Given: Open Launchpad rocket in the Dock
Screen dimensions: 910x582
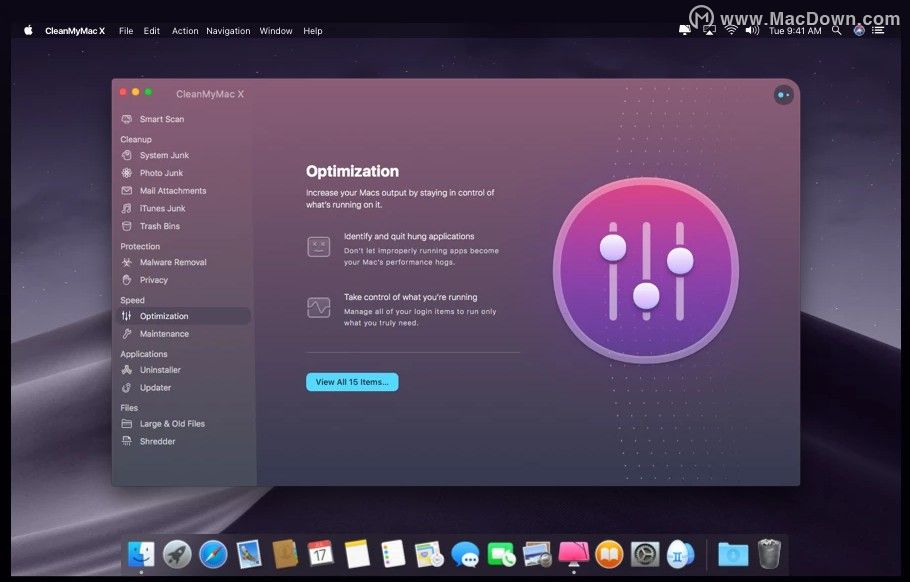Looking at the screenshot, I should click(177, 554).
